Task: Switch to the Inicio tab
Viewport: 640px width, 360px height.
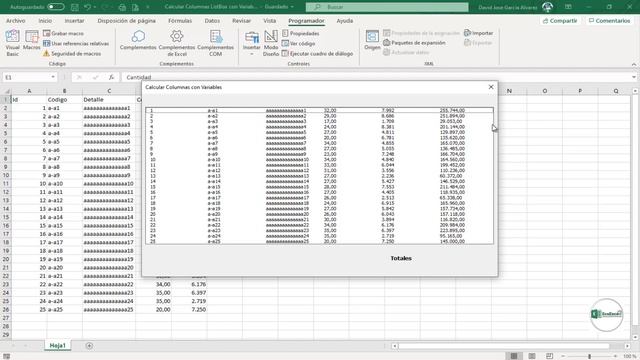Action: click(45, 21)
